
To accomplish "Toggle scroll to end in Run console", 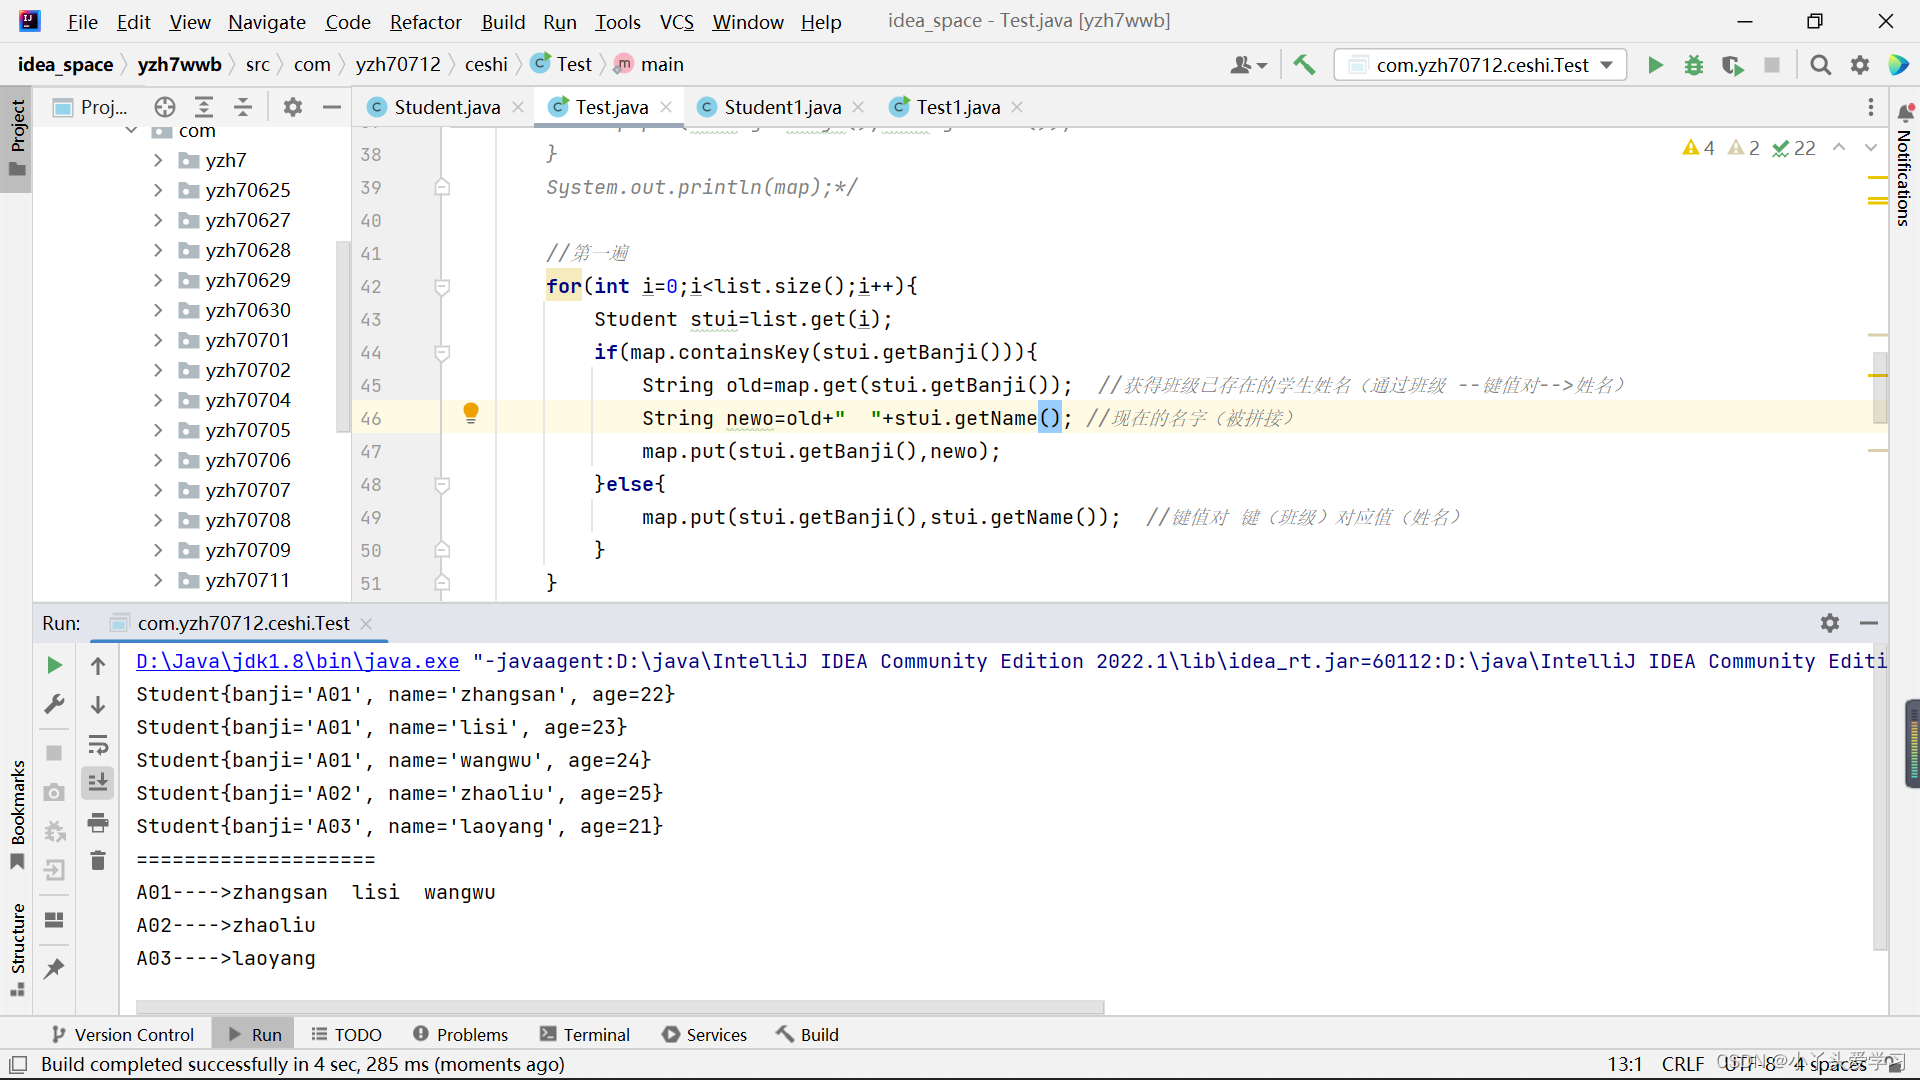I will click(98, 783).
